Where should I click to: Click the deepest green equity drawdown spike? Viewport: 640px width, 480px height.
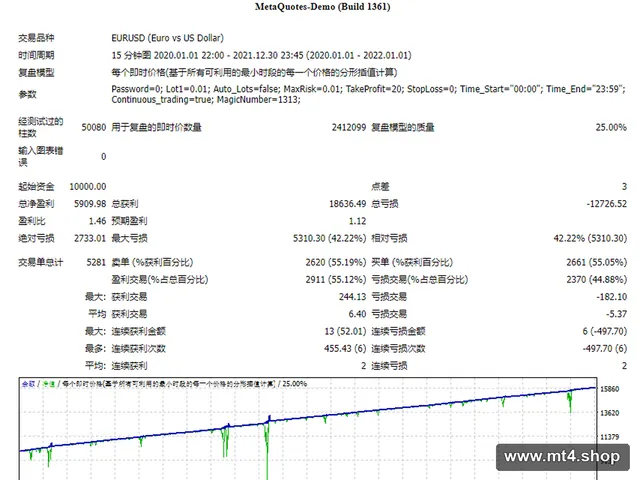click(x=267, y=453)
